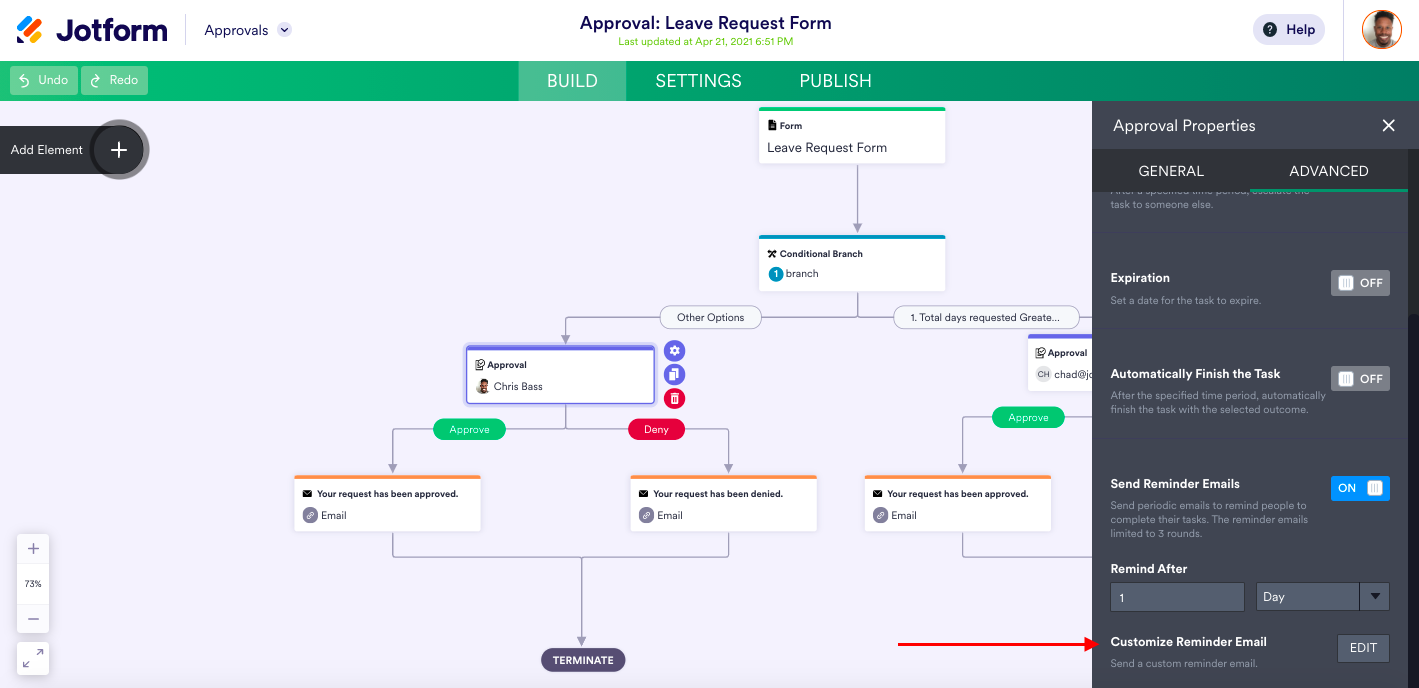Viewport: 1419px width, 688px height.
Task: Close the Approval Properties panel
Action: [1388, 126]
